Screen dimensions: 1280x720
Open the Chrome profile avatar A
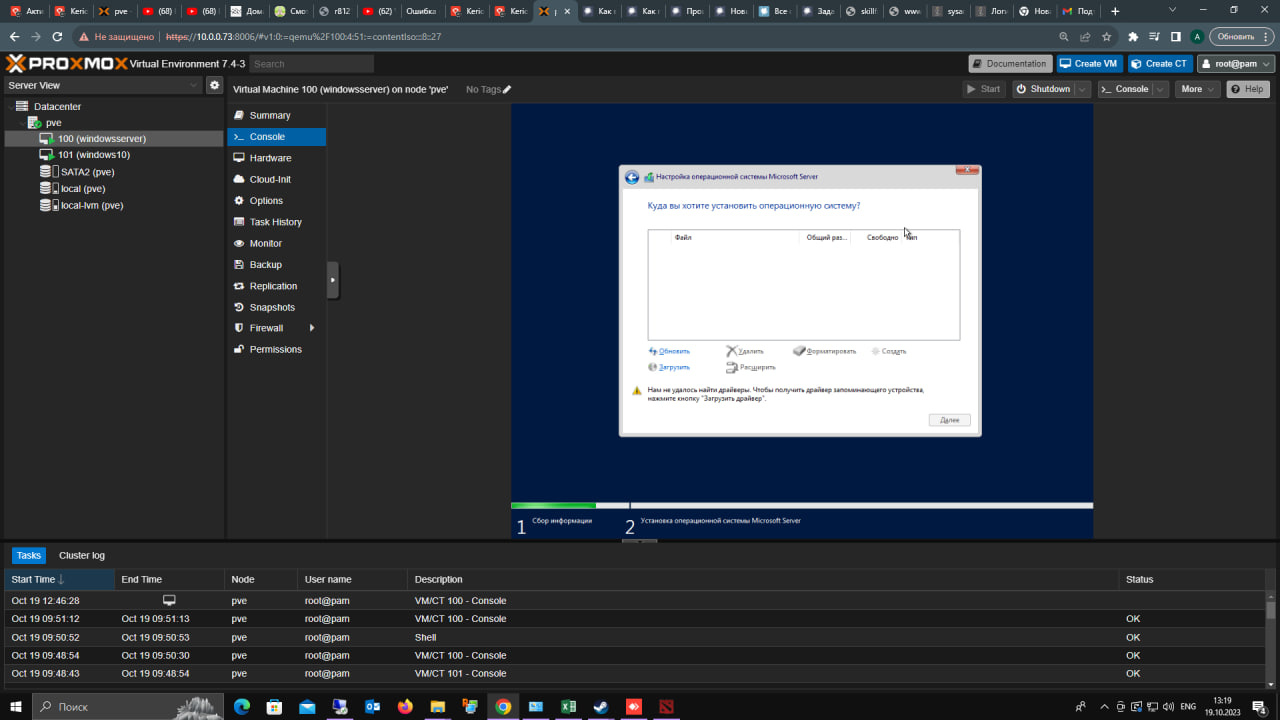[1197, 36]
